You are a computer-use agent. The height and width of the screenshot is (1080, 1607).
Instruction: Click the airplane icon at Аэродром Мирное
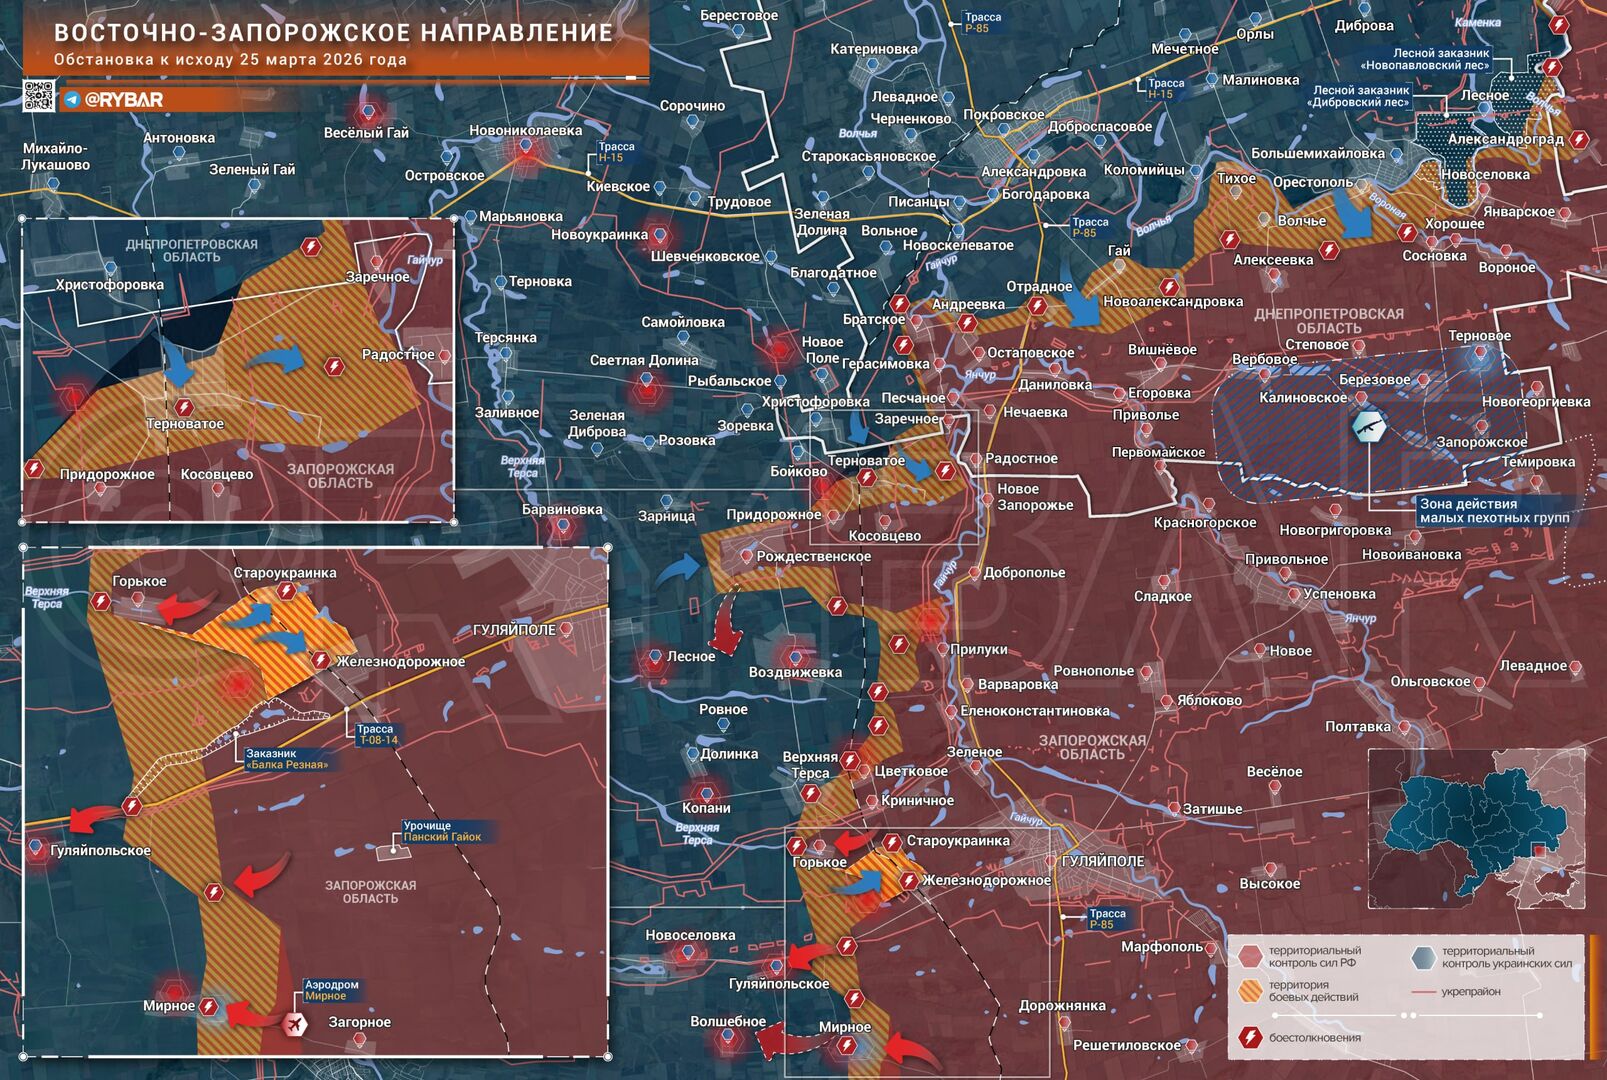point(294,1024)
